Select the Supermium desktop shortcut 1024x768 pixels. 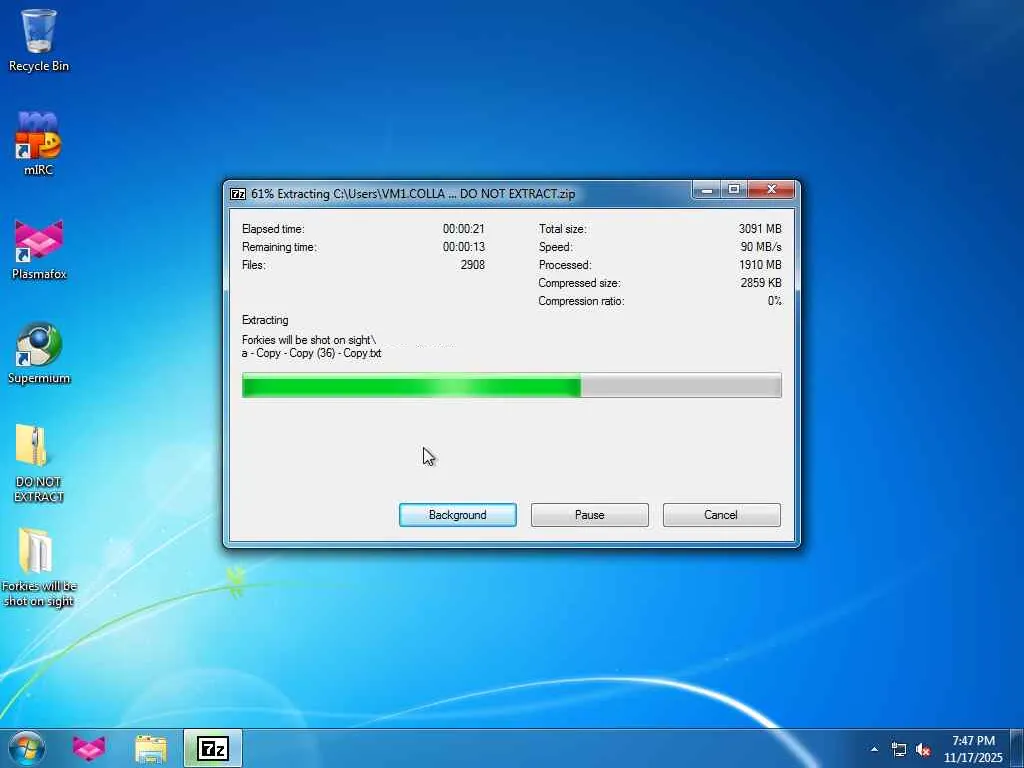(39, 353)
